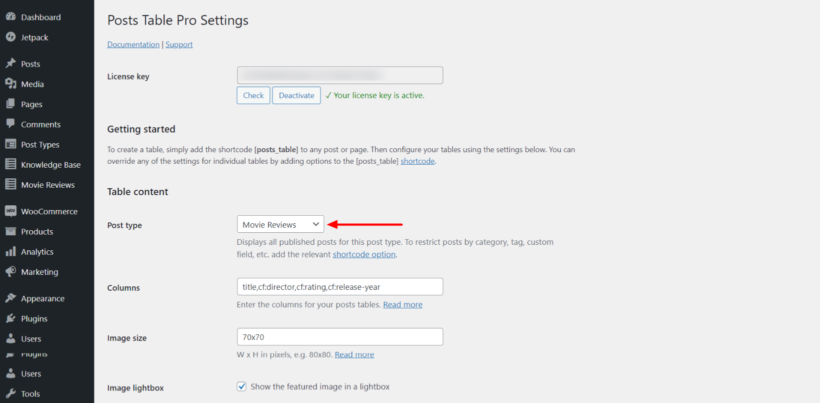Open the Support link

point(179,44)
